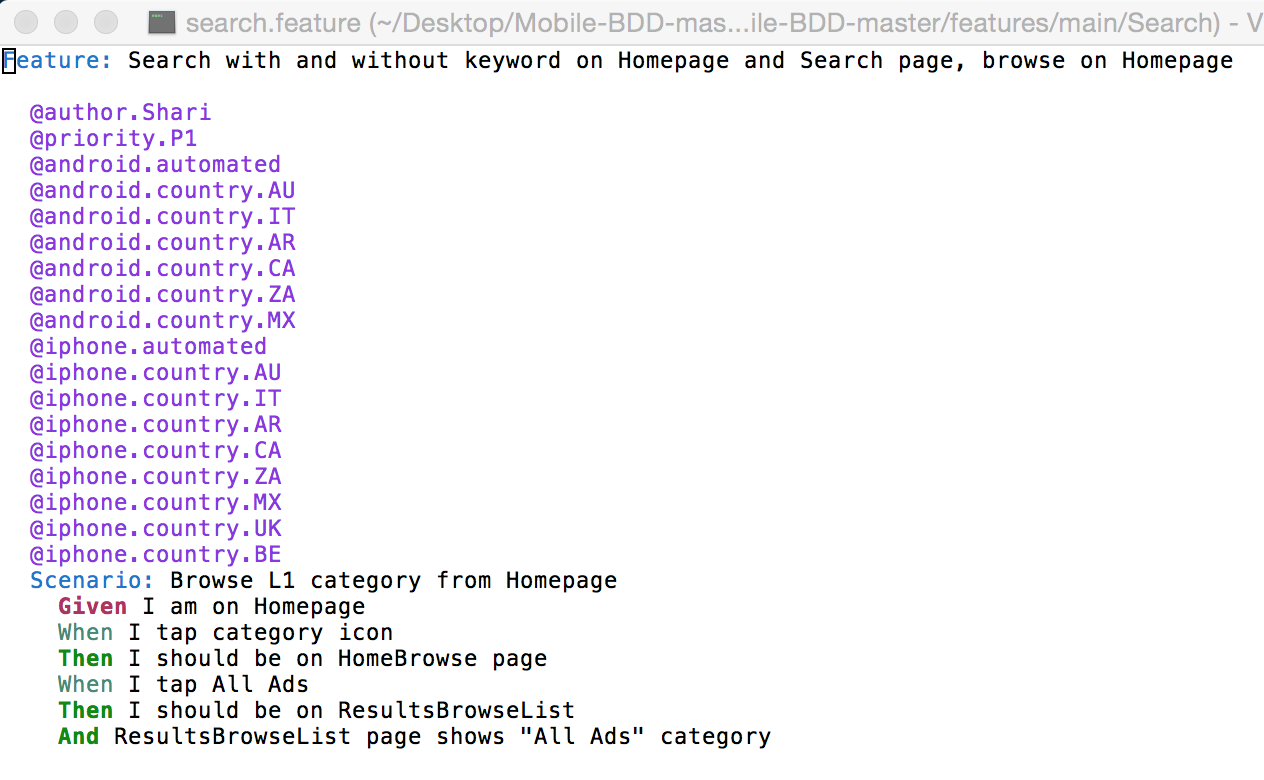Click the 'HomeBrowse page' step text
This screenshot has width=1264, height=780.
tap(442, 658)
